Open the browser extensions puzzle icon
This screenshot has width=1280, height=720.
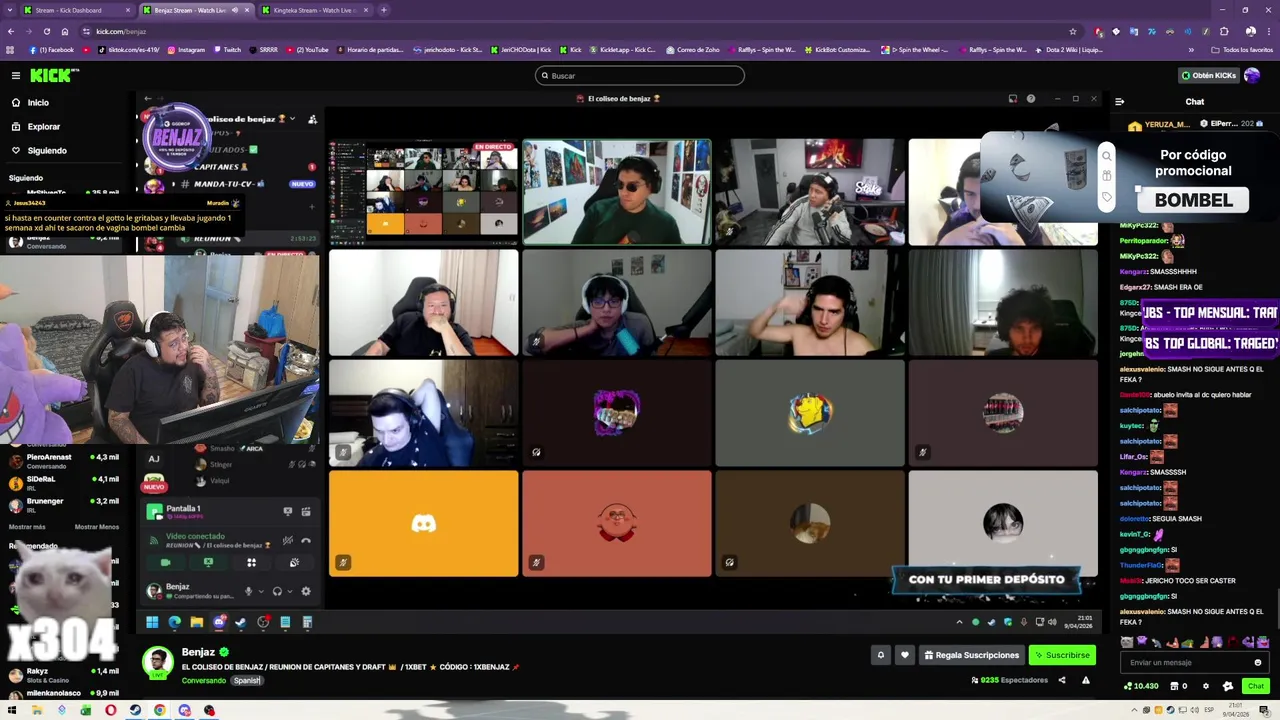tap(1224, 31)
